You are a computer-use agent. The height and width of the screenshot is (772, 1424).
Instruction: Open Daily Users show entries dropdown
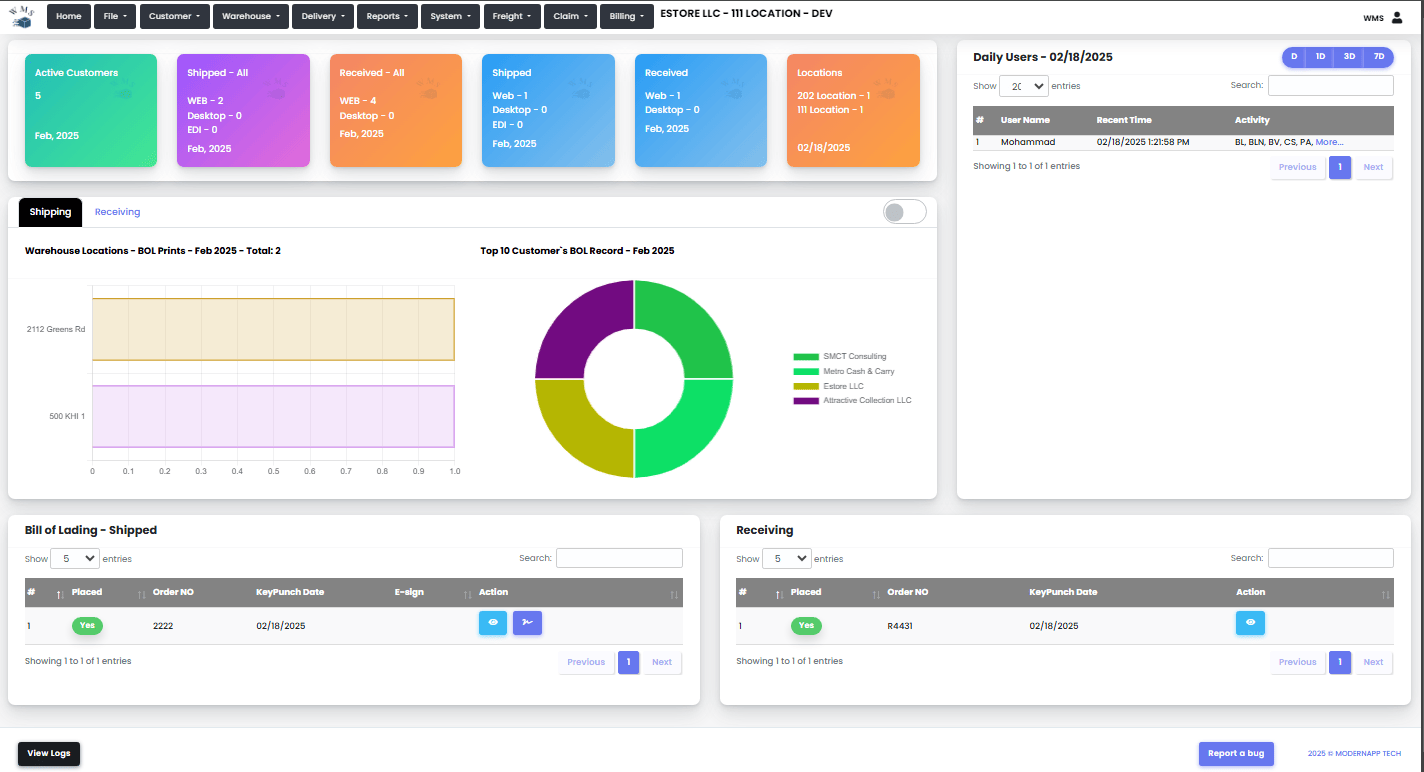click(1024, 86)
